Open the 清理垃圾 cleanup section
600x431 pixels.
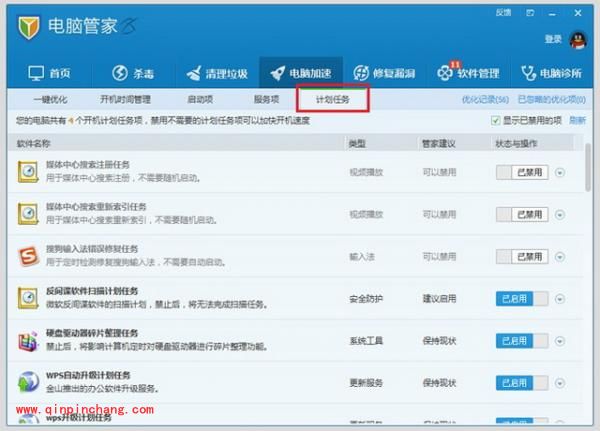[217, 73]
